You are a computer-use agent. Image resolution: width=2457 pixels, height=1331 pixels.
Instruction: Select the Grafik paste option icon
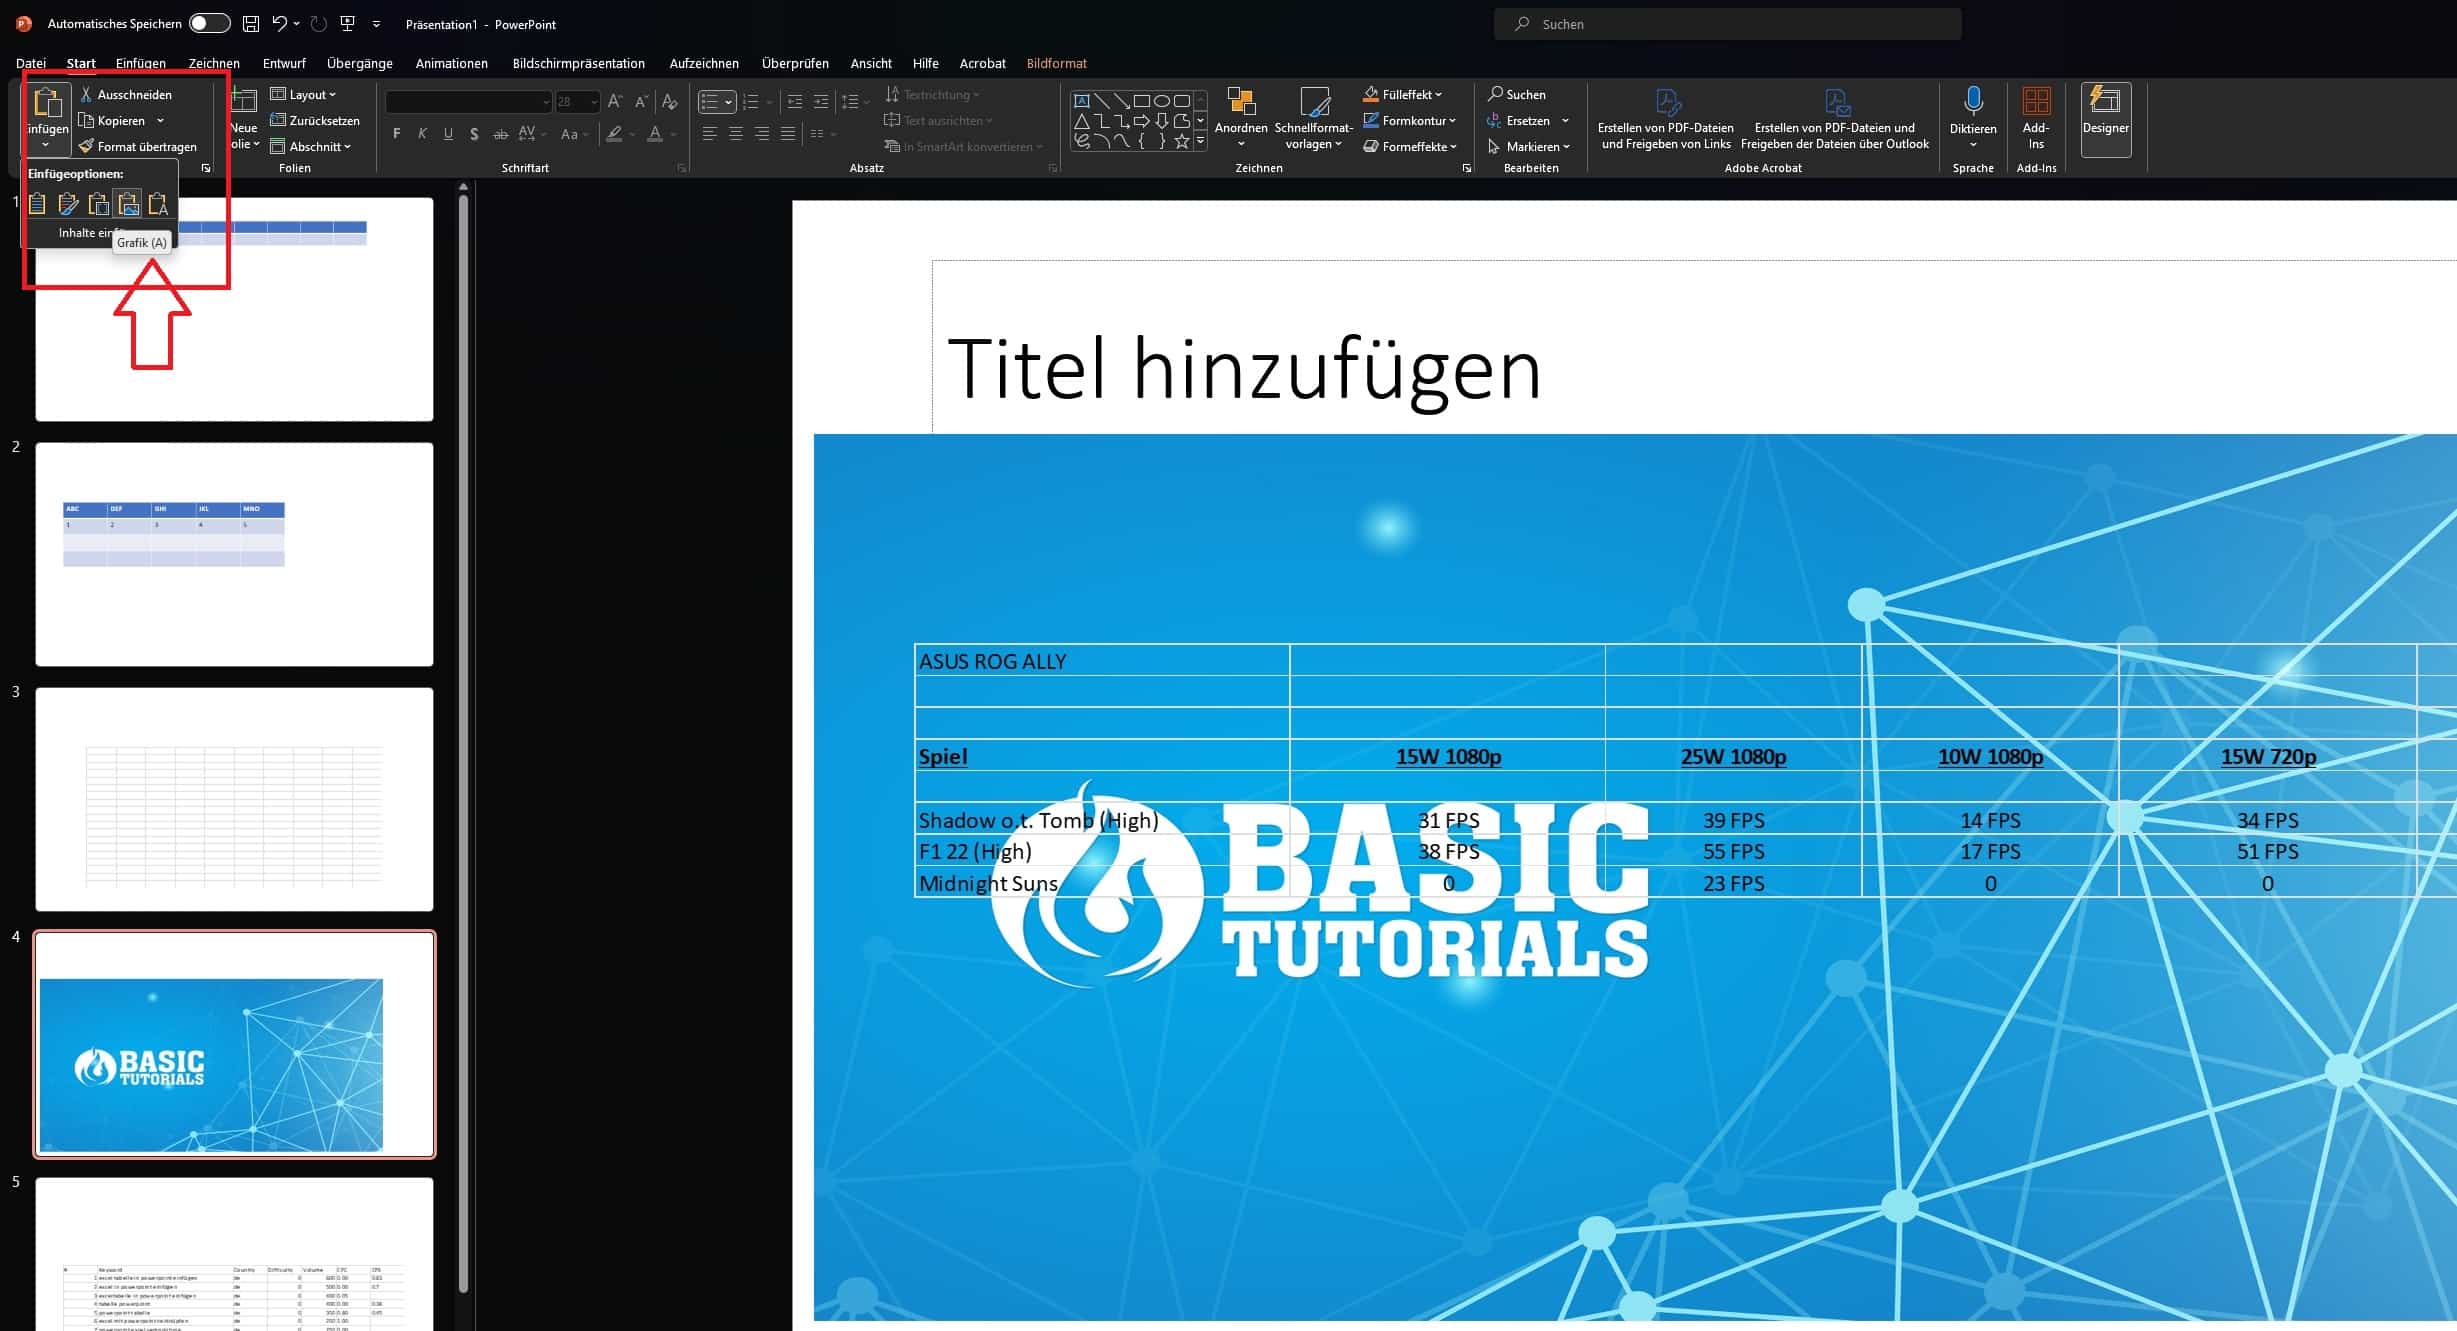pyautogui.click(x=128, y=204)
